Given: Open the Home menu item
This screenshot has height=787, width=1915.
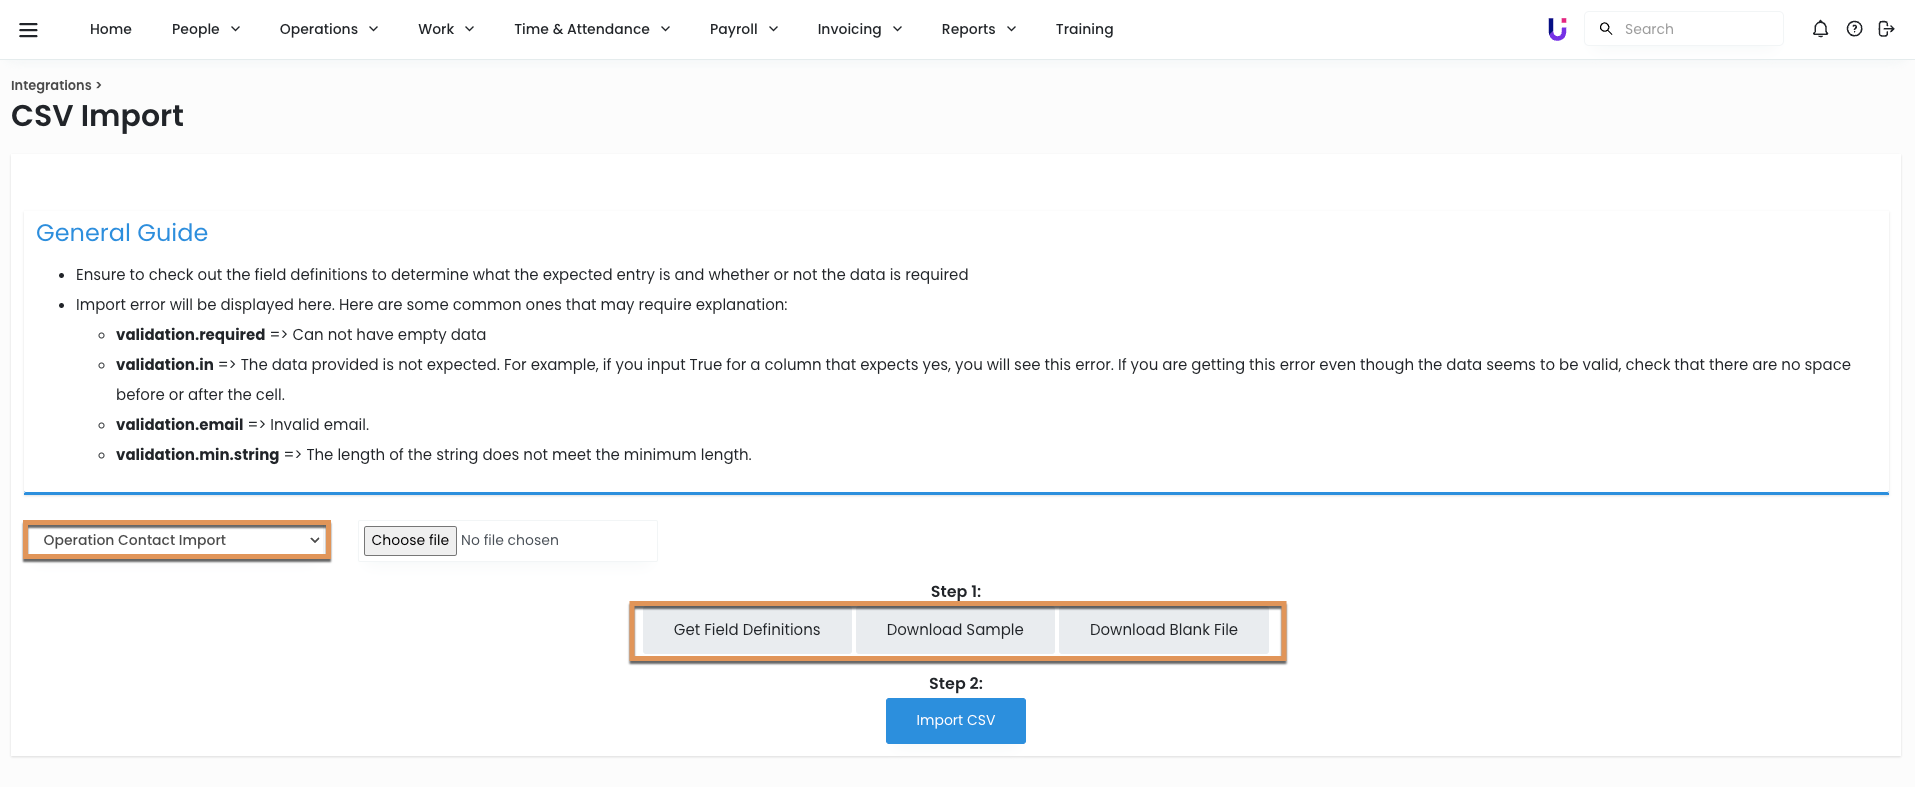Looking at the screenshot, I should 110,29.
